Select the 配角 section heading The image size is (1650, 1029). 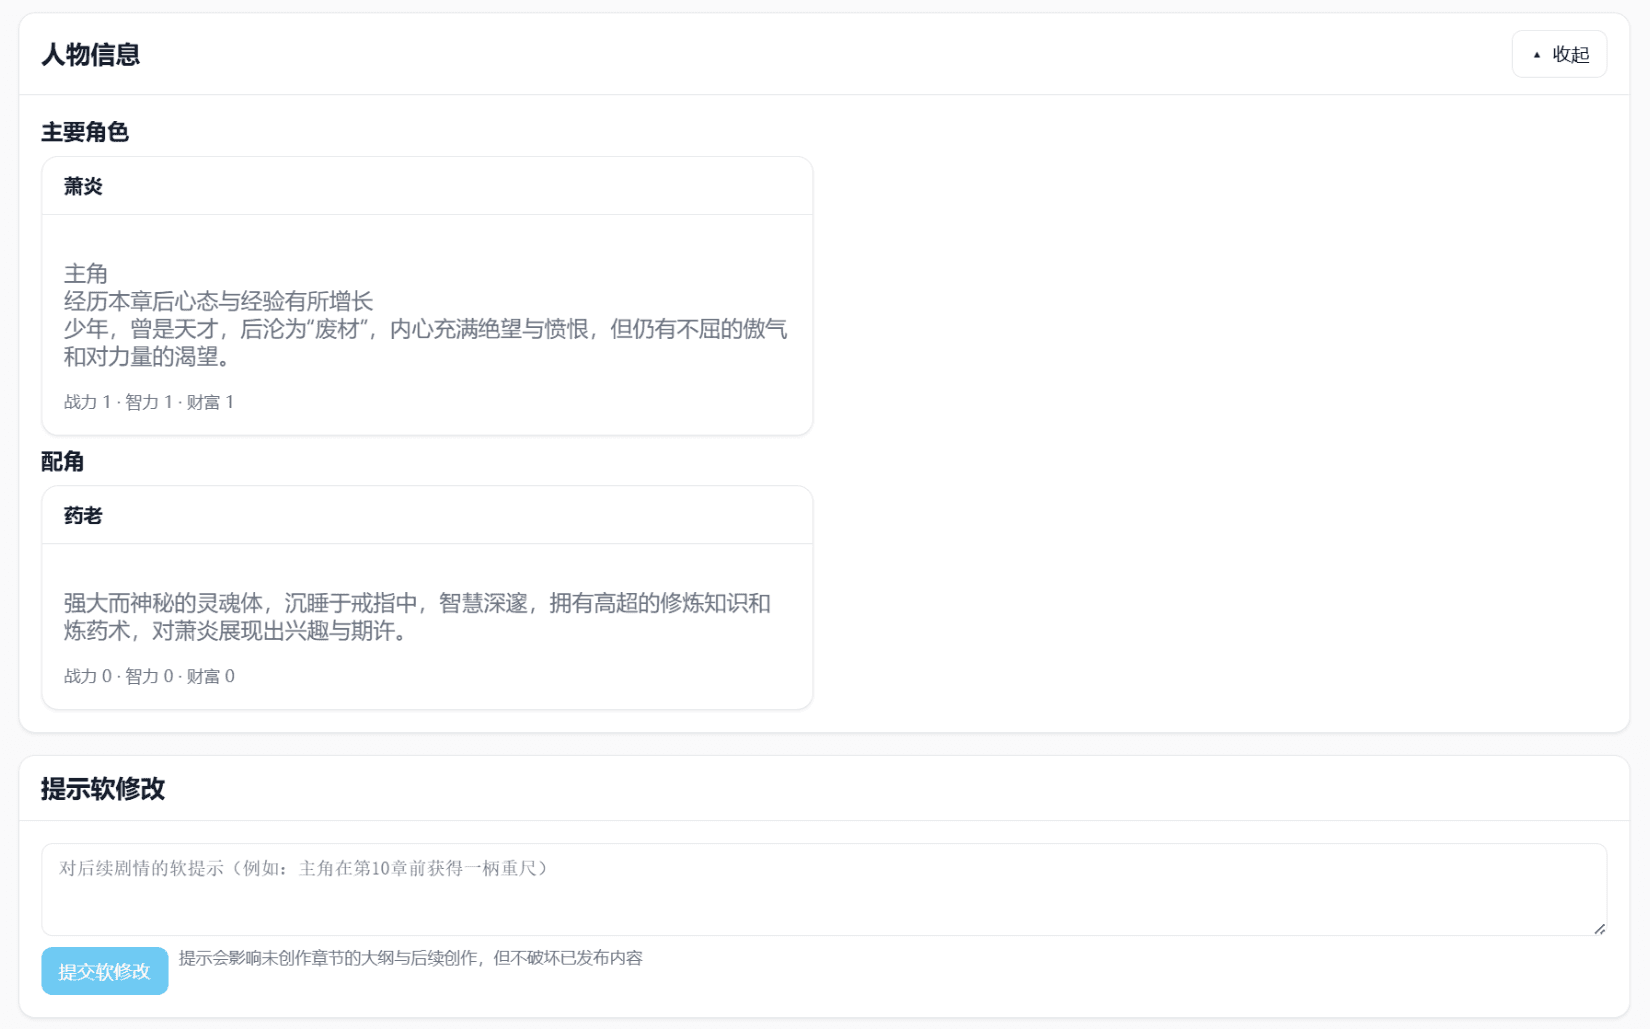coord(64,462)
